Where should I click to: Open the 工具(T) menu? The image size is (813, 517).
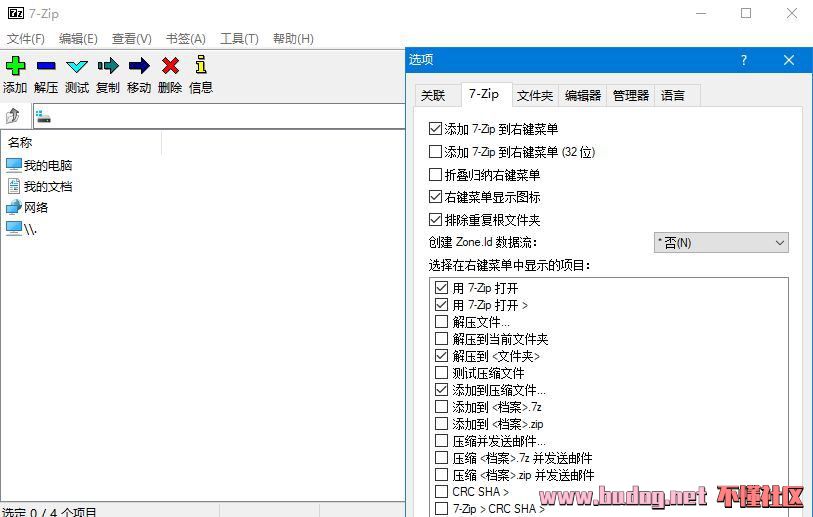point(239,39)
